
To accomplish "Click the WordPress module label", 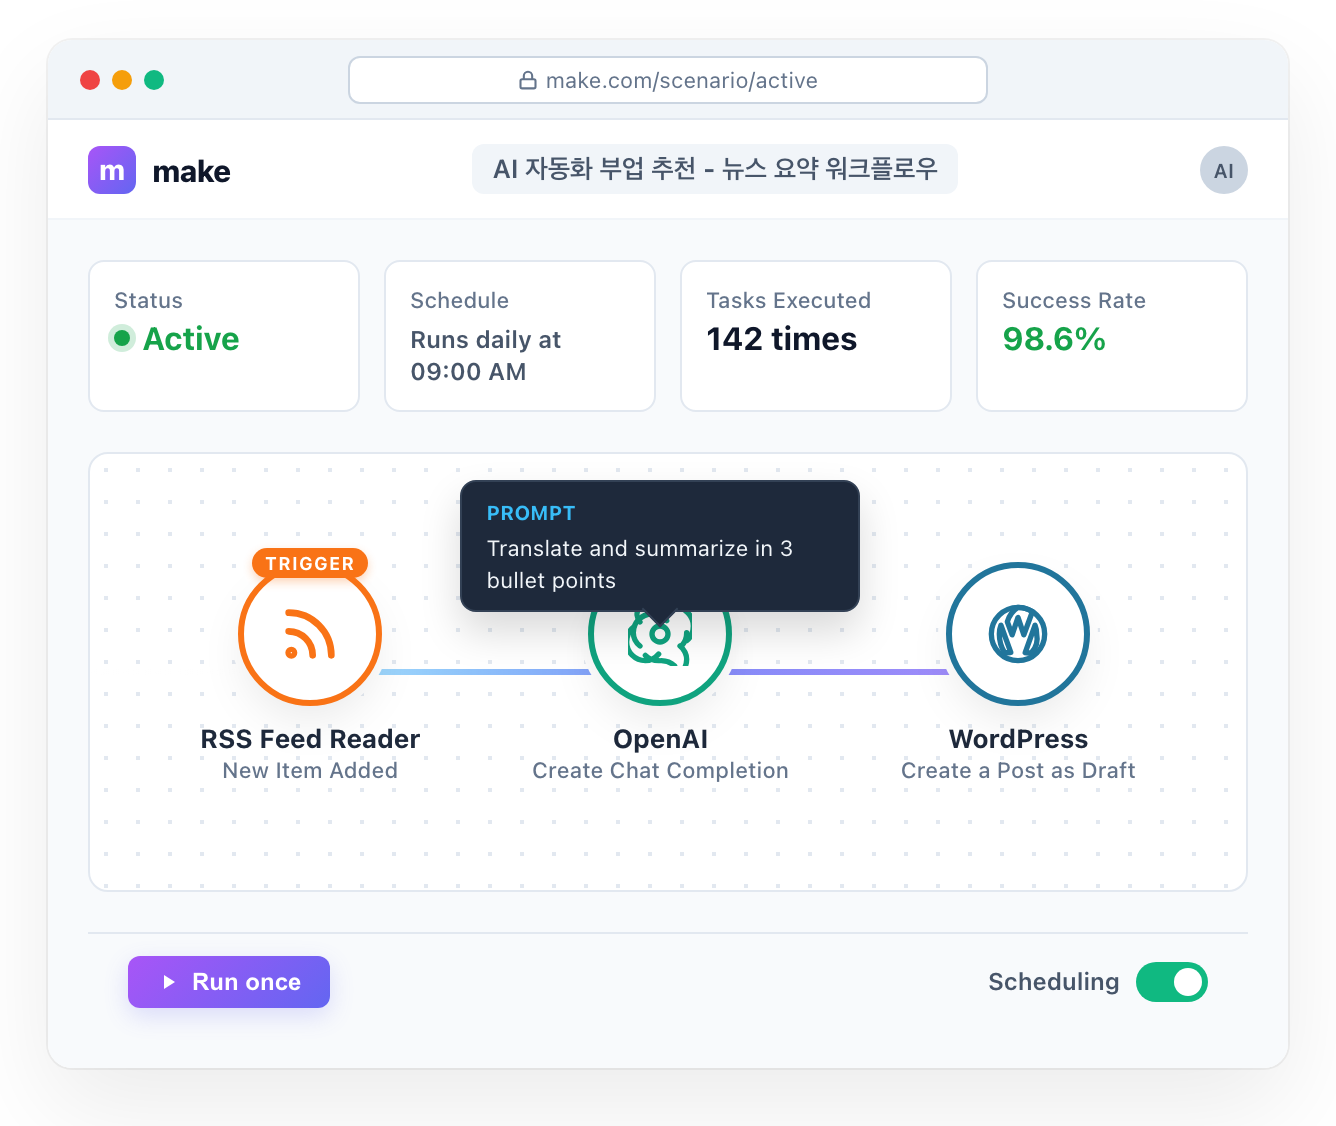I will [1018, 739].
